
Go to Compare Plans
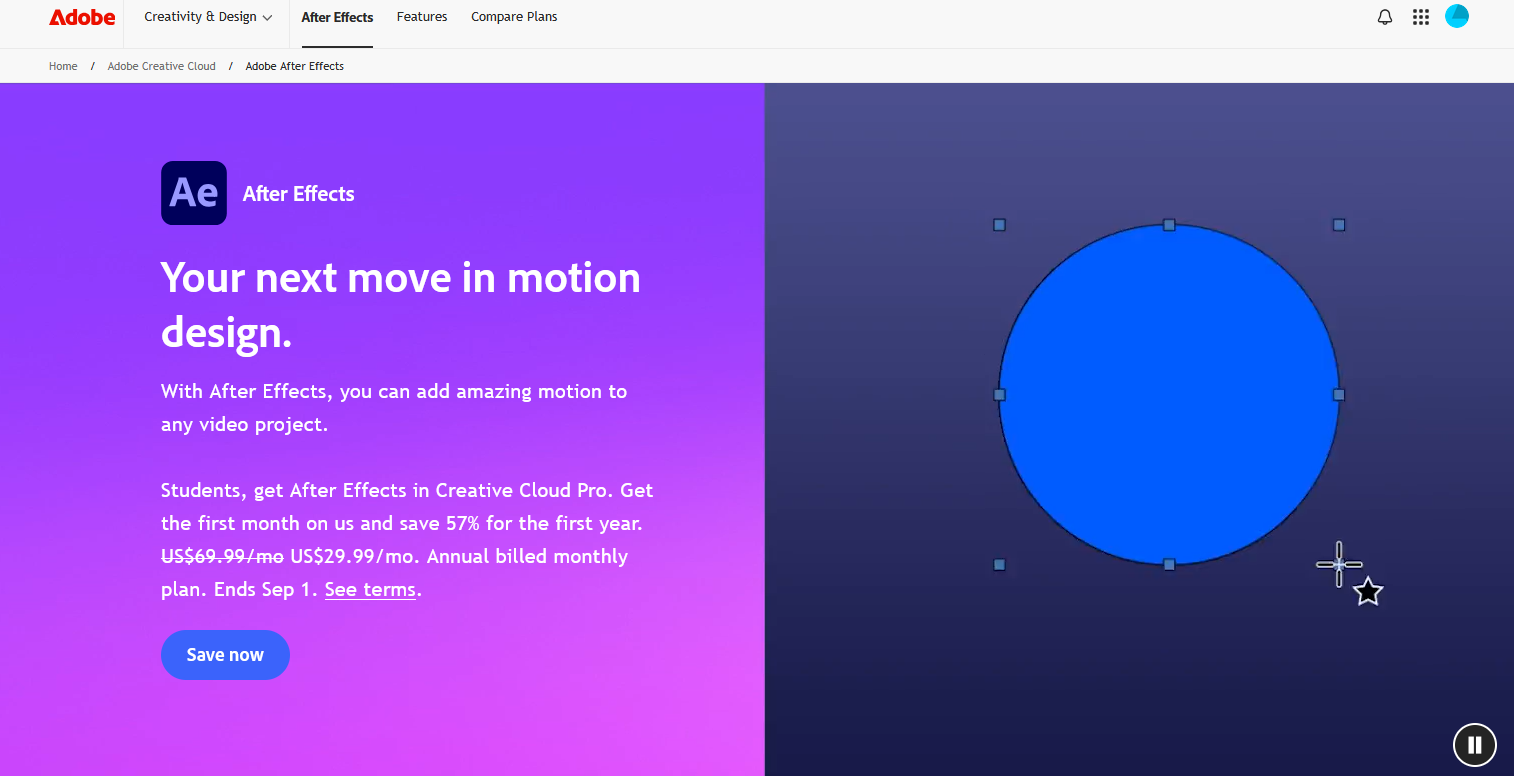click(514, 17)
